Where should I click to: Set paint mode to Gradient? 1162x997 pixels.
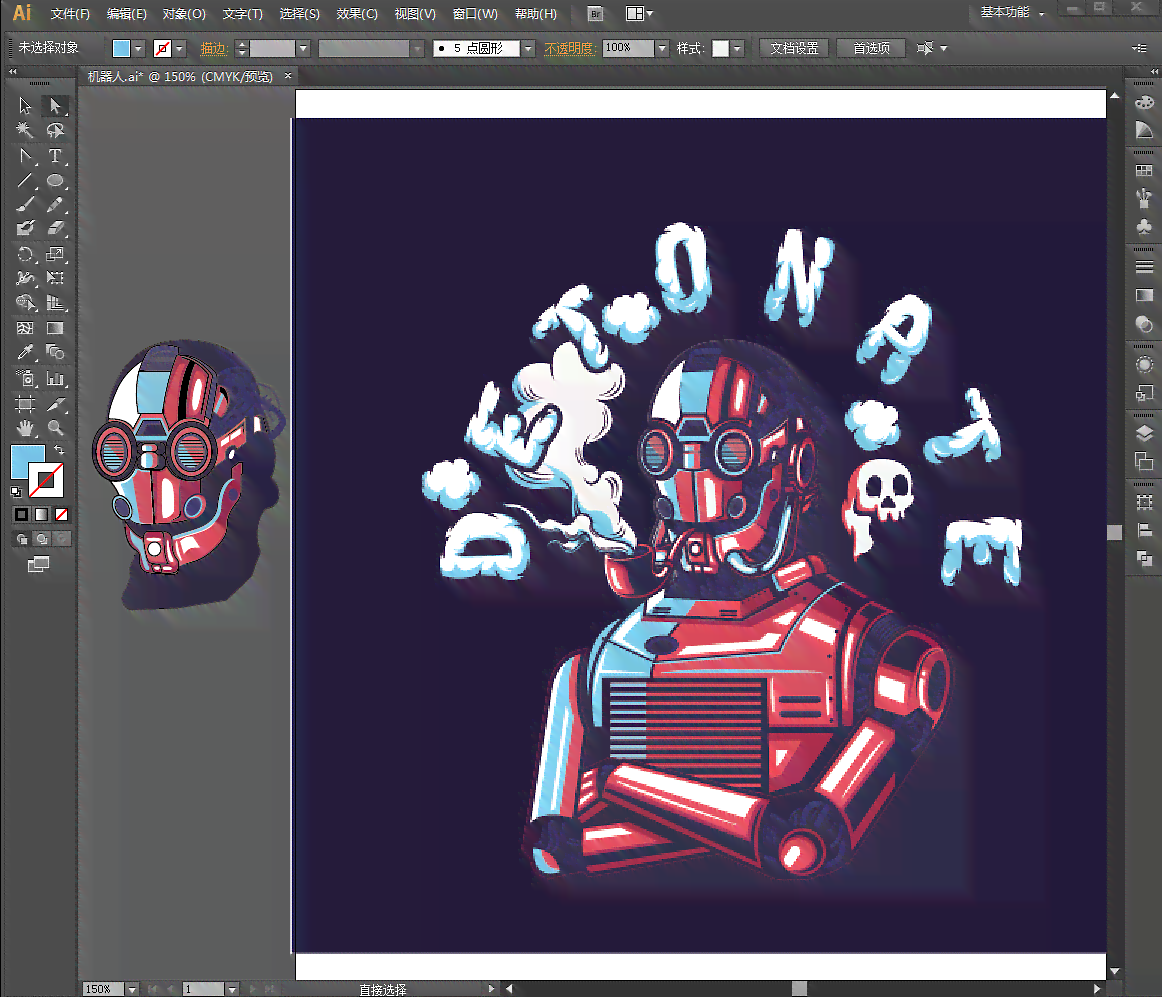tap(42, 514)
